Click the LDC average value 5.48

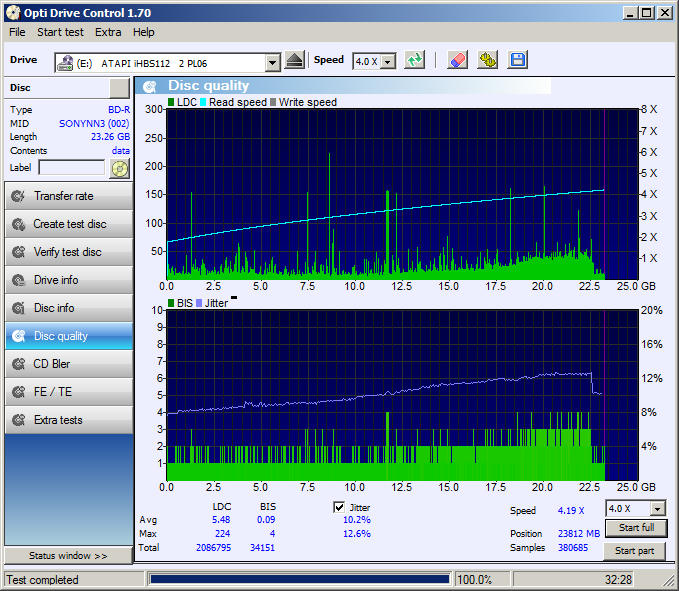[x=221, y=520]
